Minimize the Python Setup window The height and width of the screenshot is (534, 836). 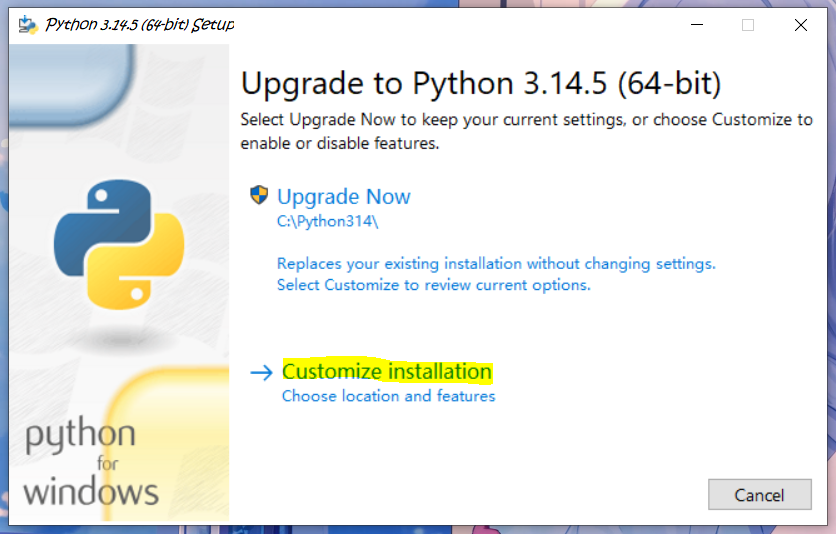tap(697, 25)
